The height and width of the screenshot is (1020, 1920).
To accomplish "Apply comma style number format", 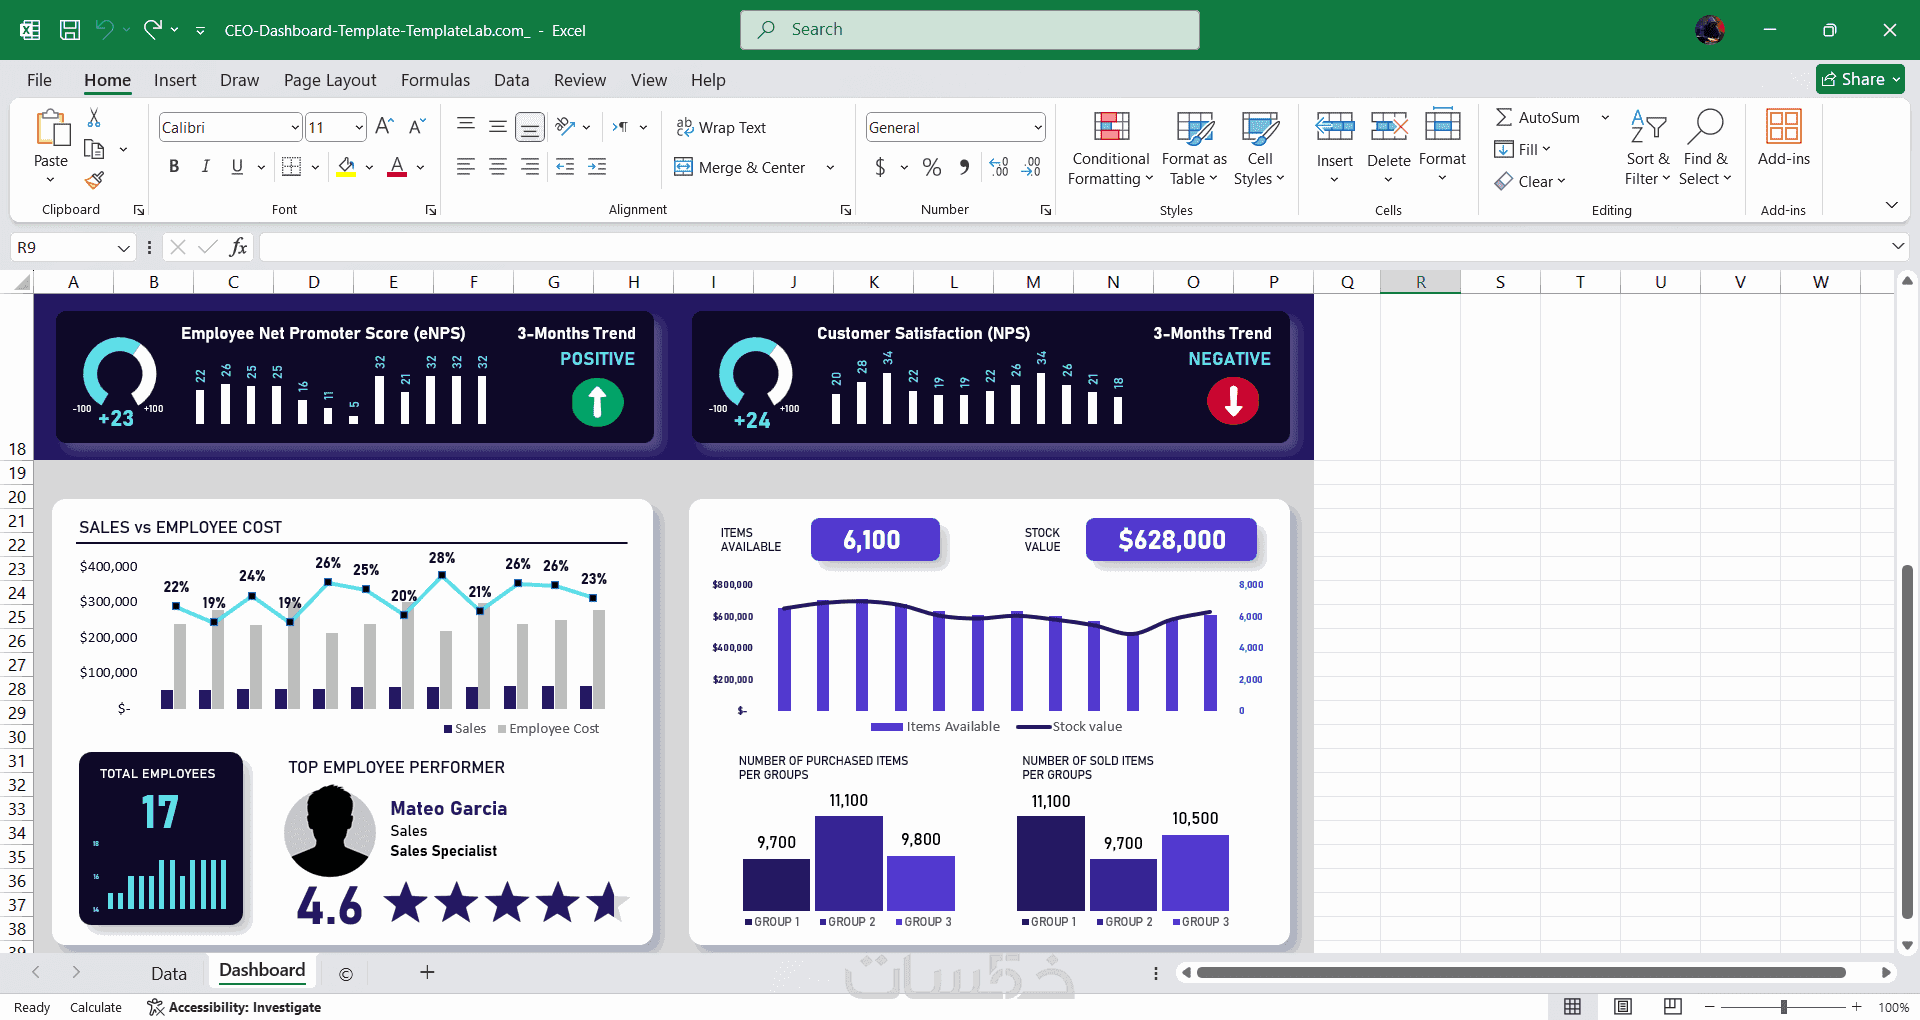I will [964, 167].
